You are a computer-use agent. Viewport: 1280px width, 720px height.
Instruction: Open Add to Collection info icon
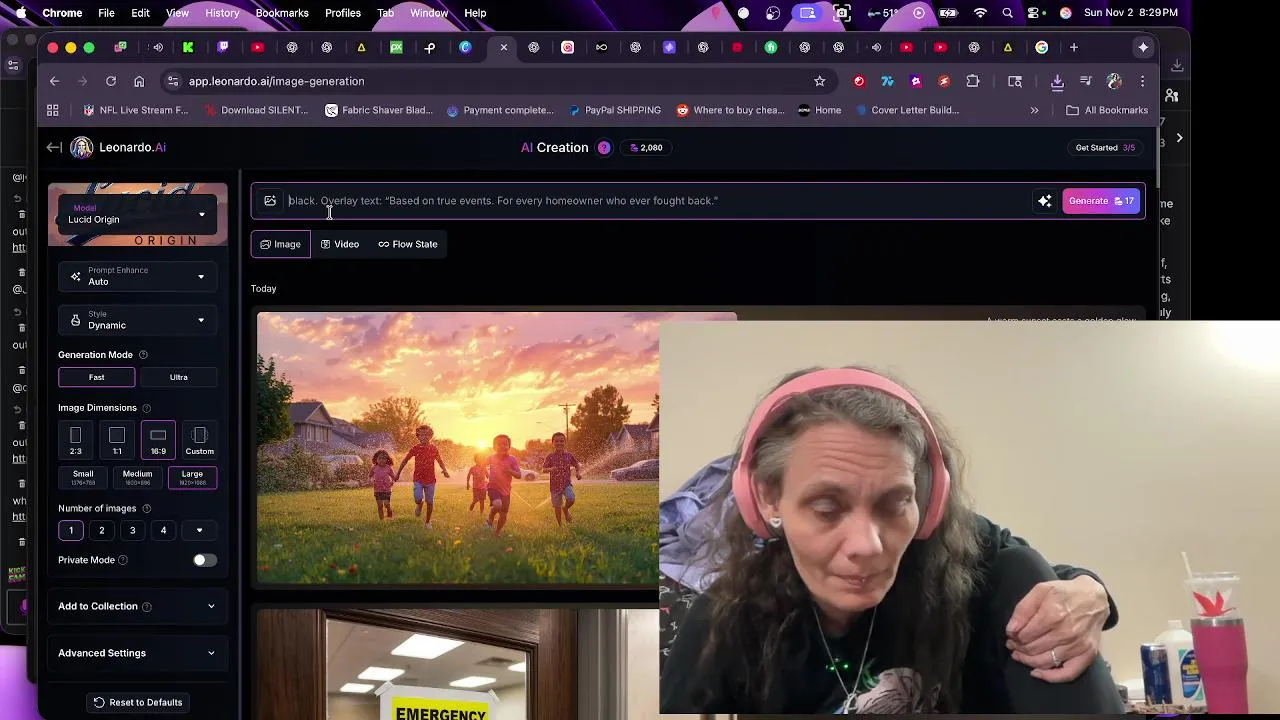point(147,607)
